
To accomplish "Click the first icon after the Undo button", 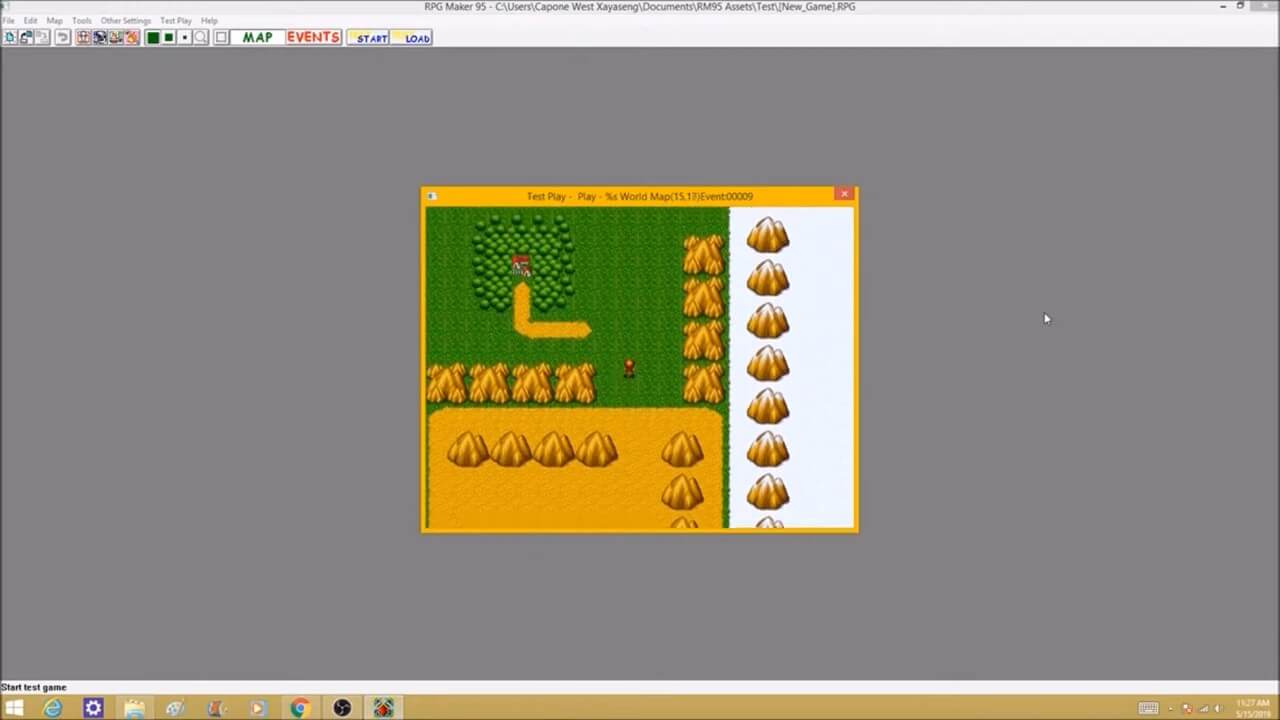I will pos(84,38).
